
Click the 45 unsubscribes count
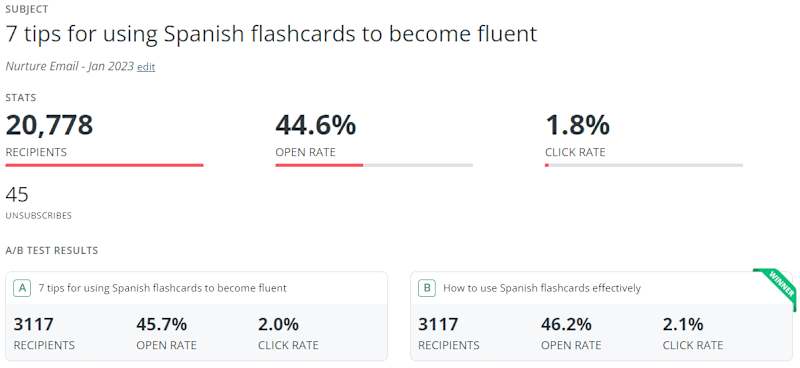17,195
